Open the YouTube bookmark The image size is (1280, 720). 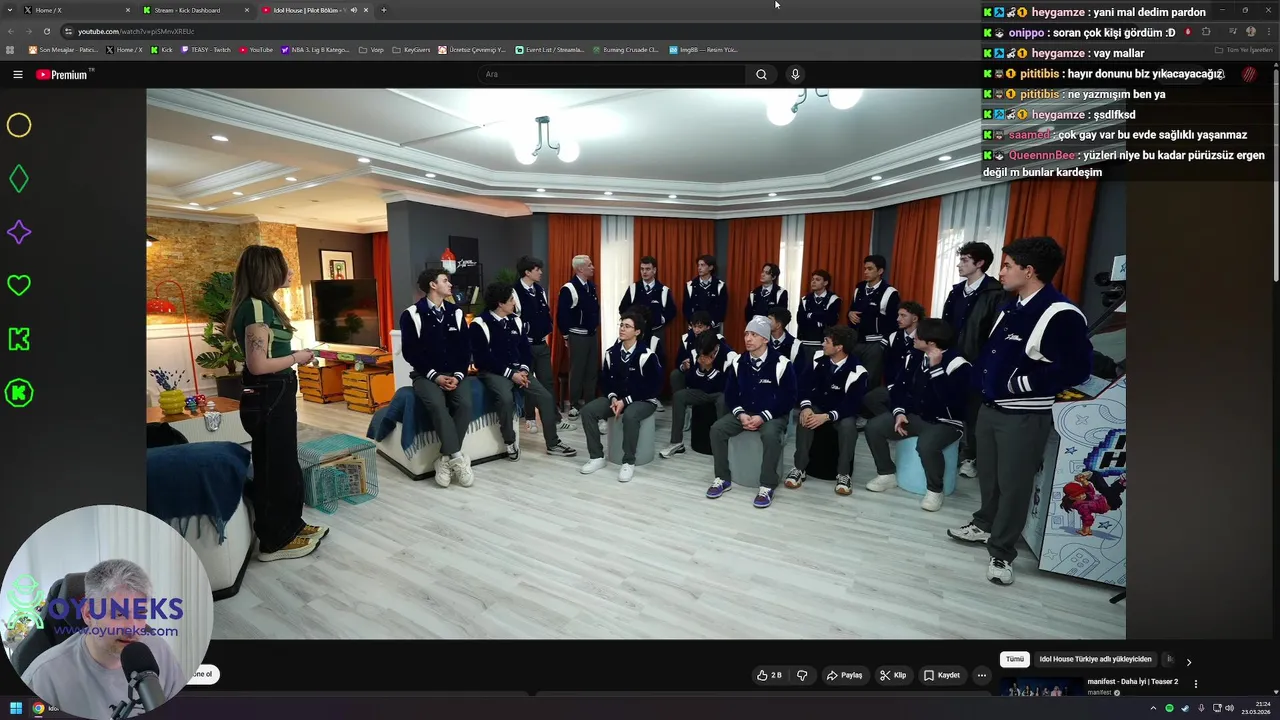256,49
